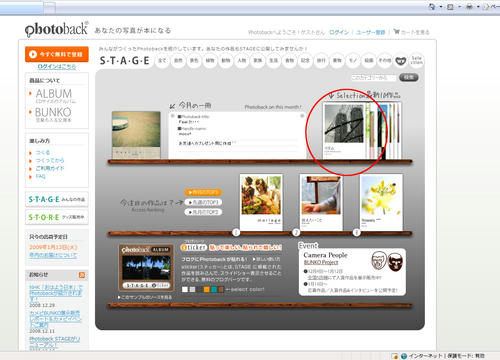Viewport: 500px width, 360px height.
Task: Choose the orange sticker color swatch
Action: (x=207, y=289)
